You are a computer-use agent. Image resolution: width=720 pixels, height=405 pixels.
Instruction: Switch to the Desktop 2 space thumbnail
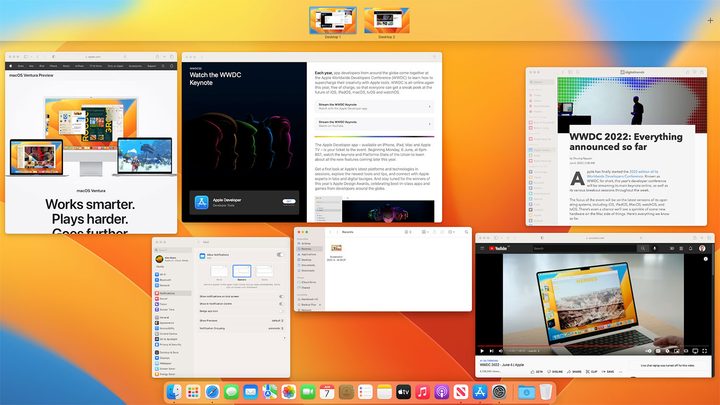387,20
